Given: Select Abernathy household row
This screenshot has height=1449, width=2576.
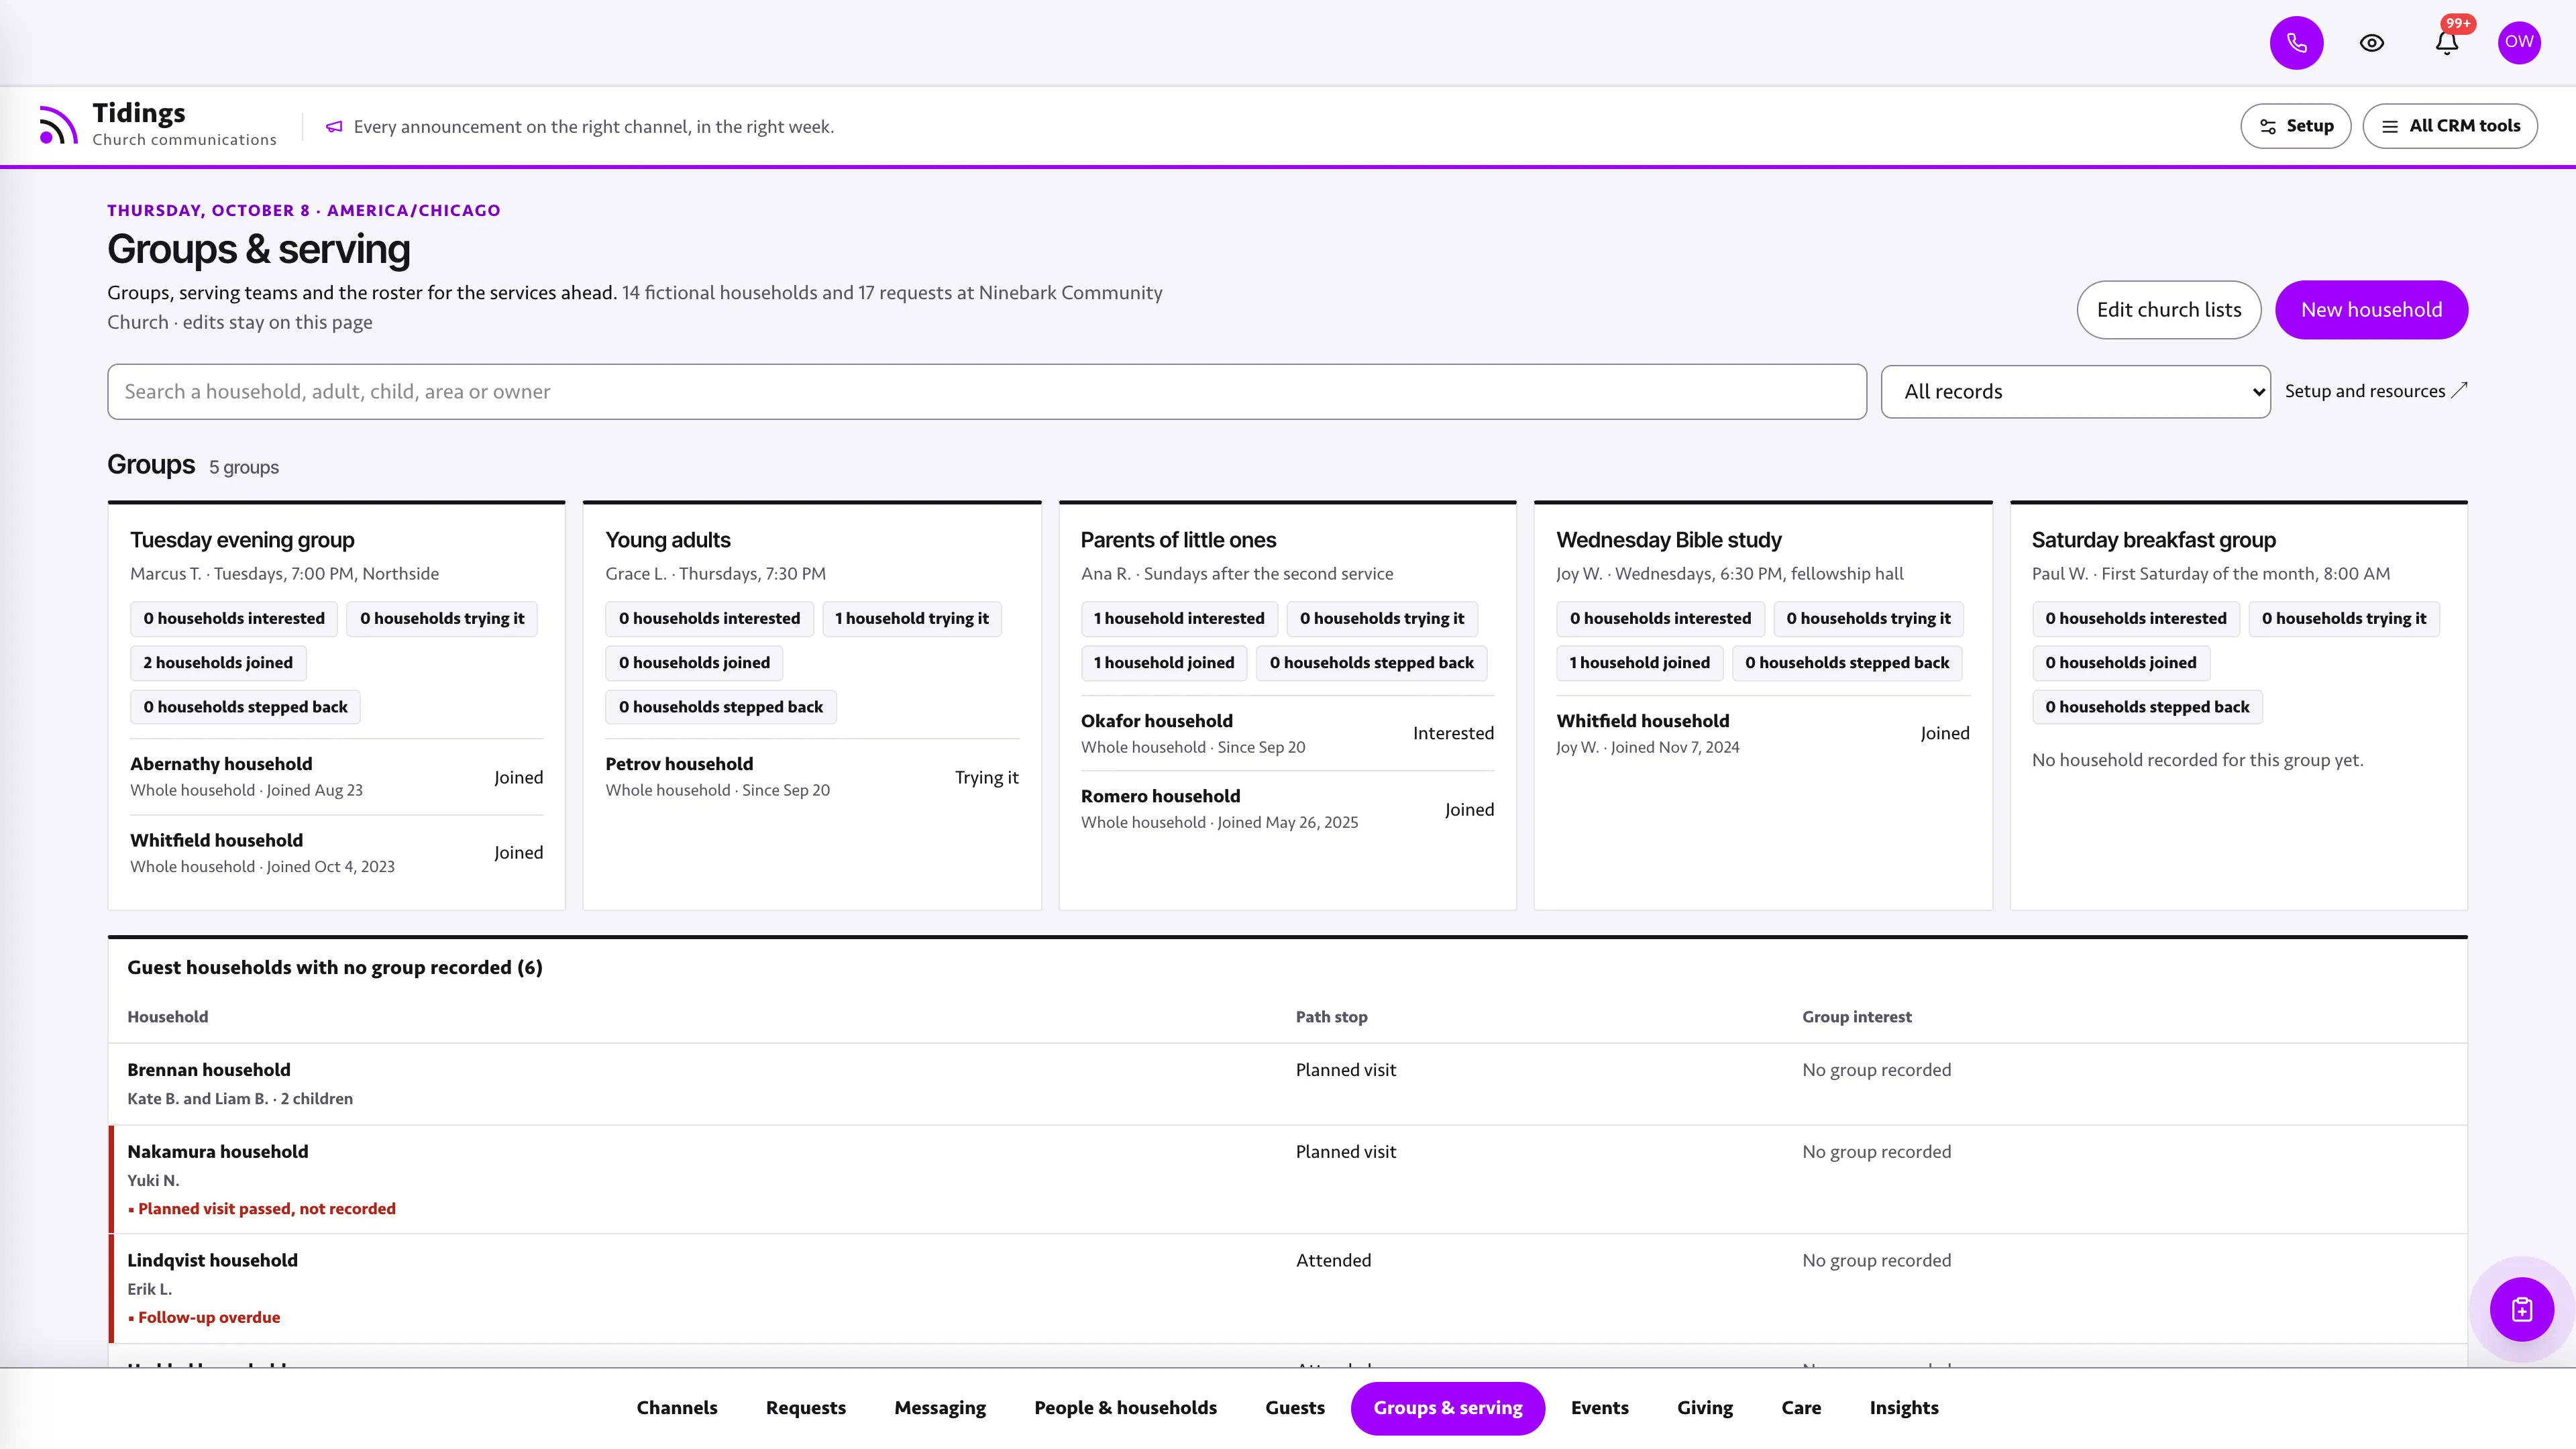Looking at the screenshot, I should click(336, 777).
